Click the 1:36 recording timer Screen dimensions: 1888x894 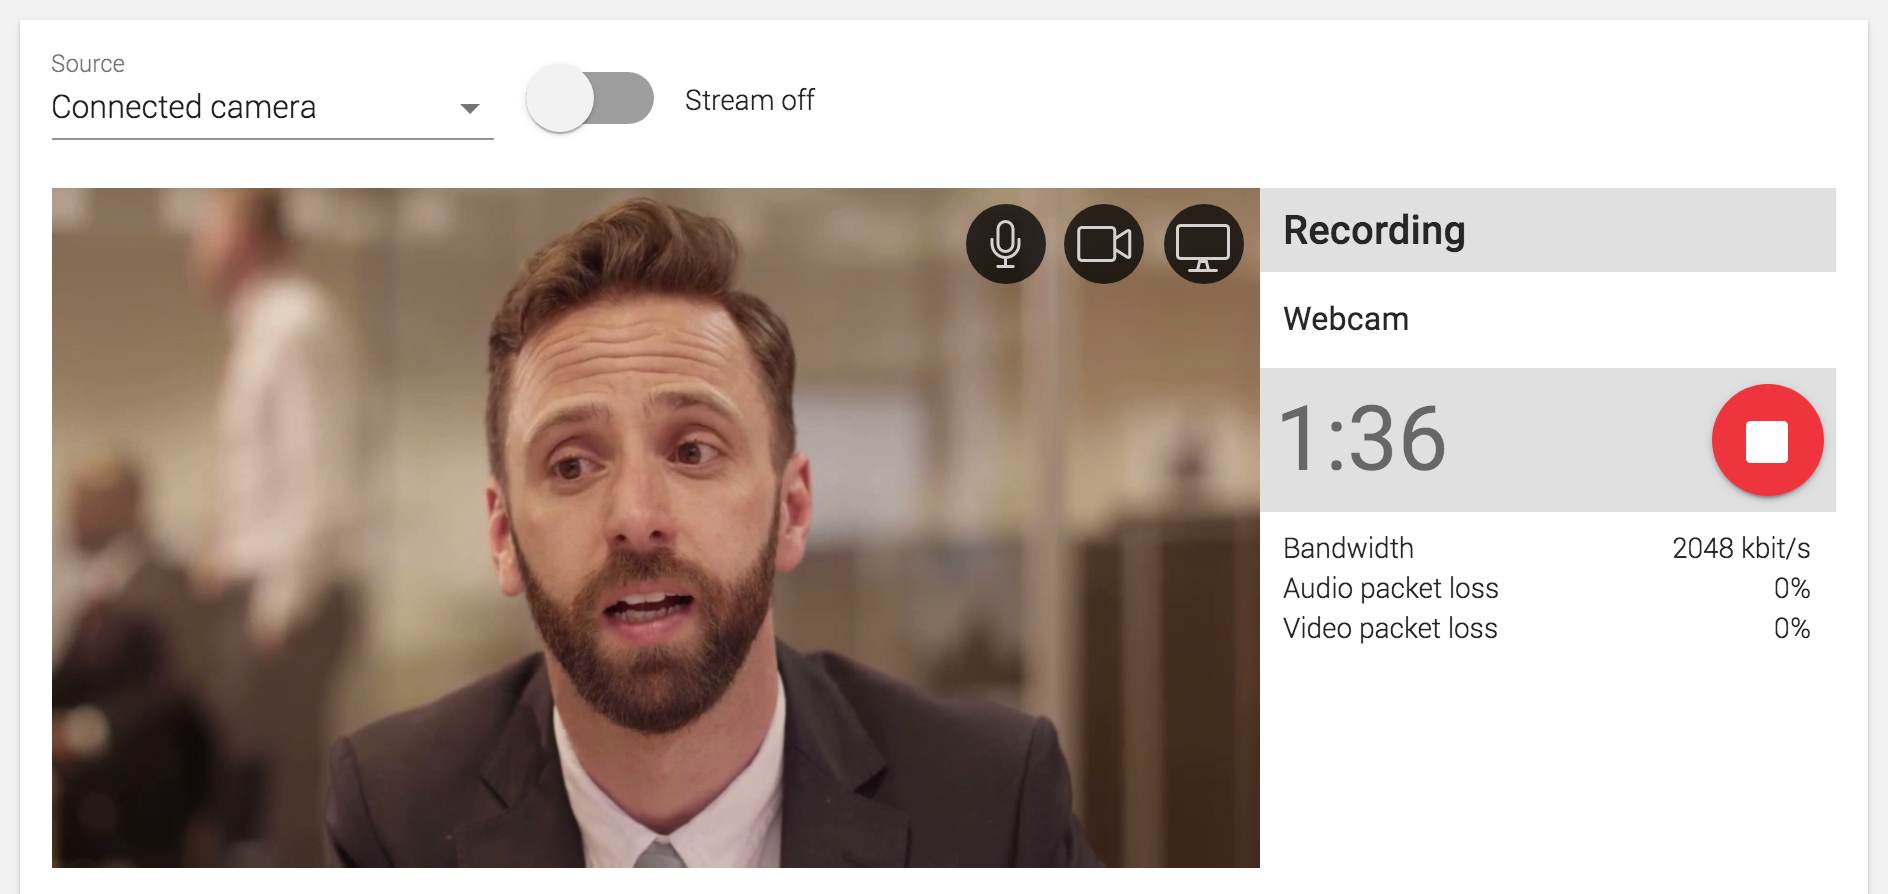[x=1362, y=439]
